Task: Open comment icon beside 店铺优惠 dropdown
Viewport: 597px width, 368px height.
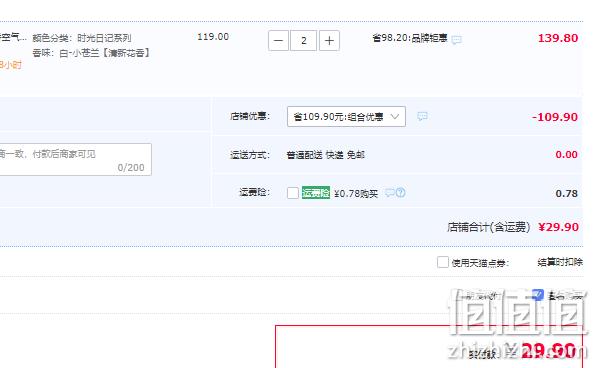Action: click(x=422, y=116)
